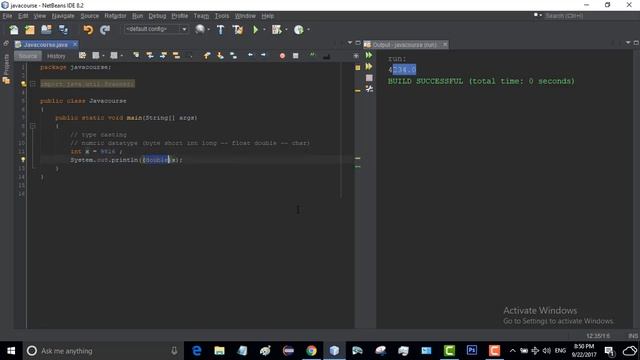Click the globe browser icon in toolbar

[200, 29]
